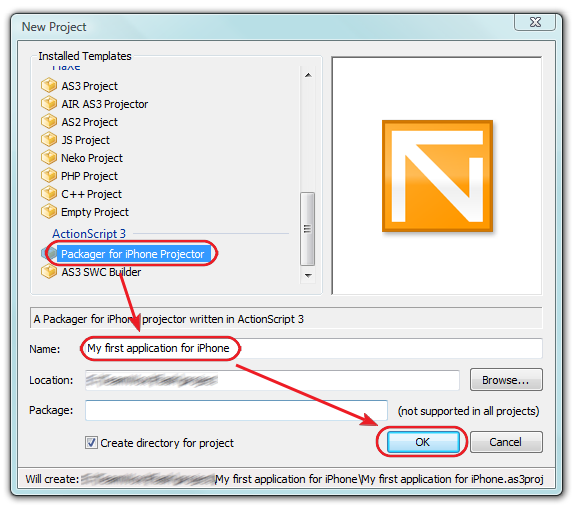This screenshot has height=509, width=576.
Task: Select Packager for iPhone Projector template
Action: tap(134, 254)
